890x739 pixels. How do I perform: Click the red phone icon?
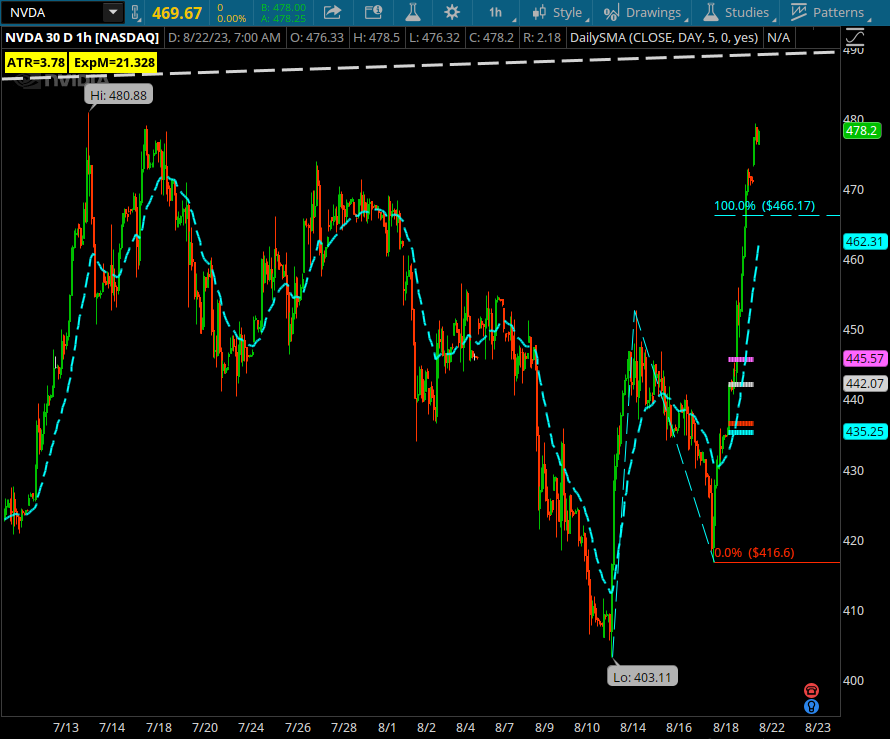(811, 690)
